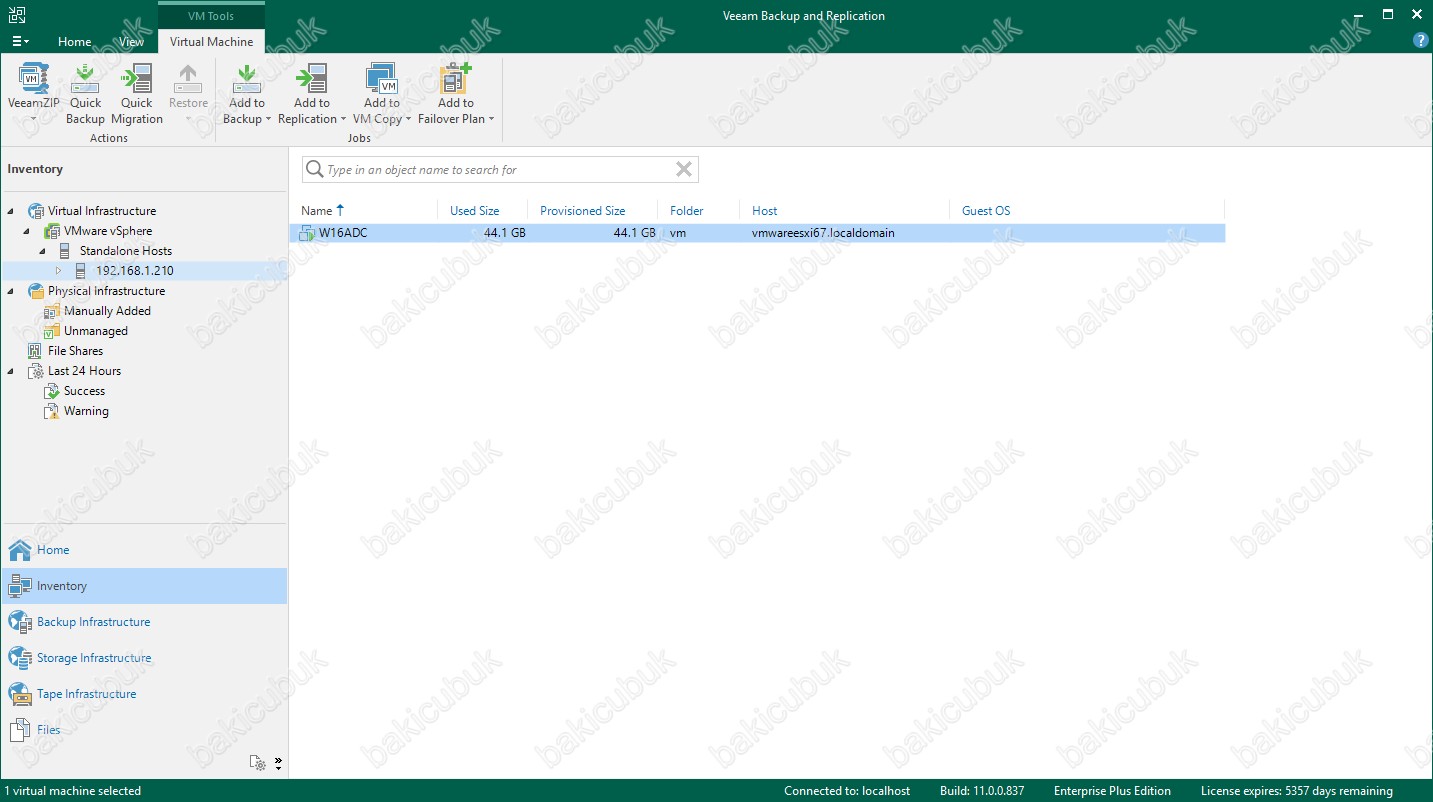The height and width of the screenshot is (802, 1433).
Task: Select the Virtual Machine ribbon tab
Action: pyautogui.click(x=211, y=42)
